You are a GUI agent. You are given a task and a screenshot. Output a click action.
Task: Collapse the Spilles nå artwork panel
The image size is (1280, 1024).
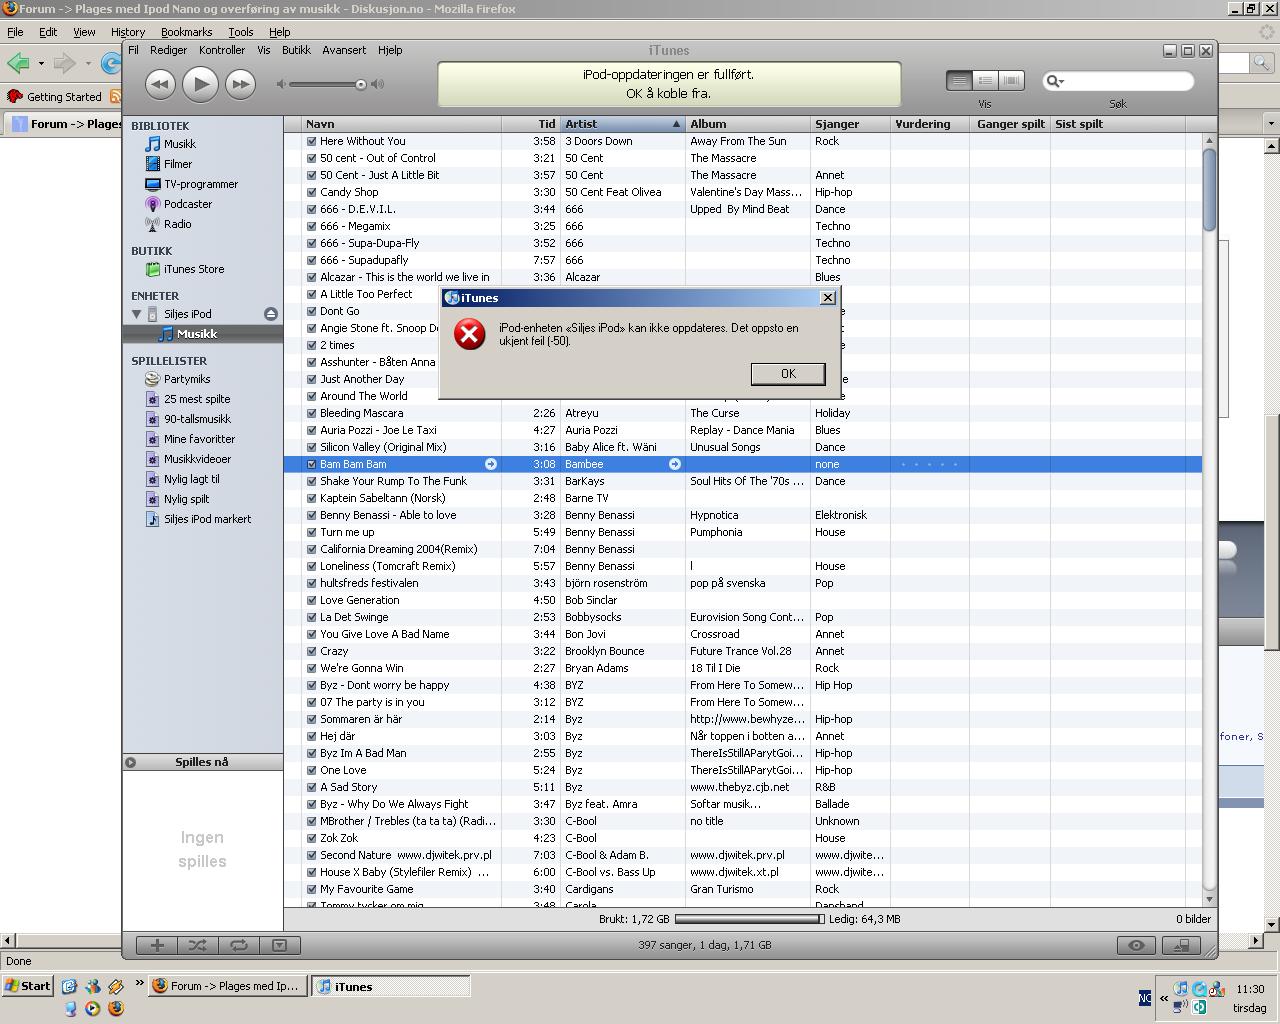pos(130,762)
